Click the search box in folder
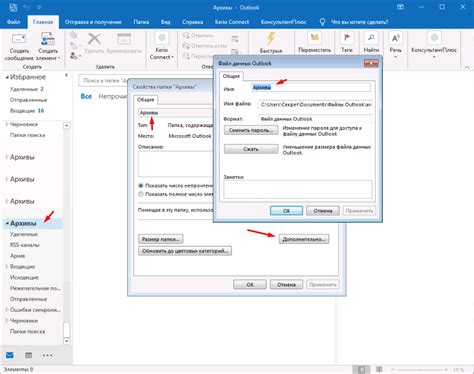 [x=104, y=80]
